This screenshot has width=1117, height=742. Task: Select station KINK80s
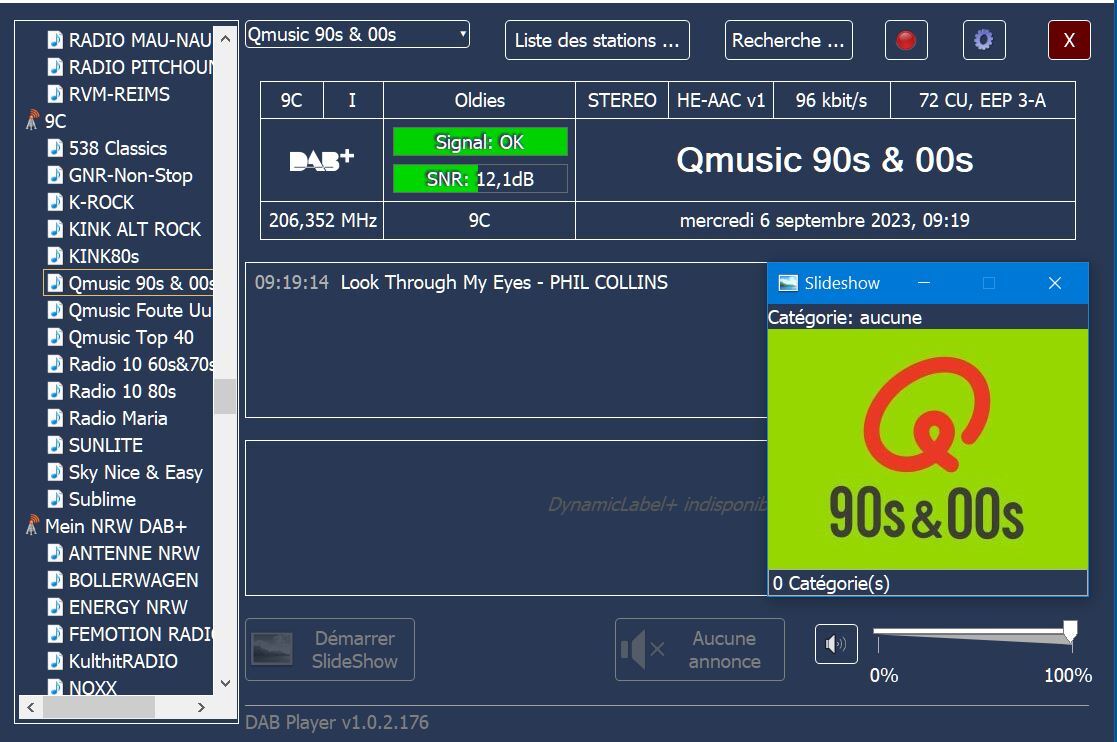click(x=103, y=256)
